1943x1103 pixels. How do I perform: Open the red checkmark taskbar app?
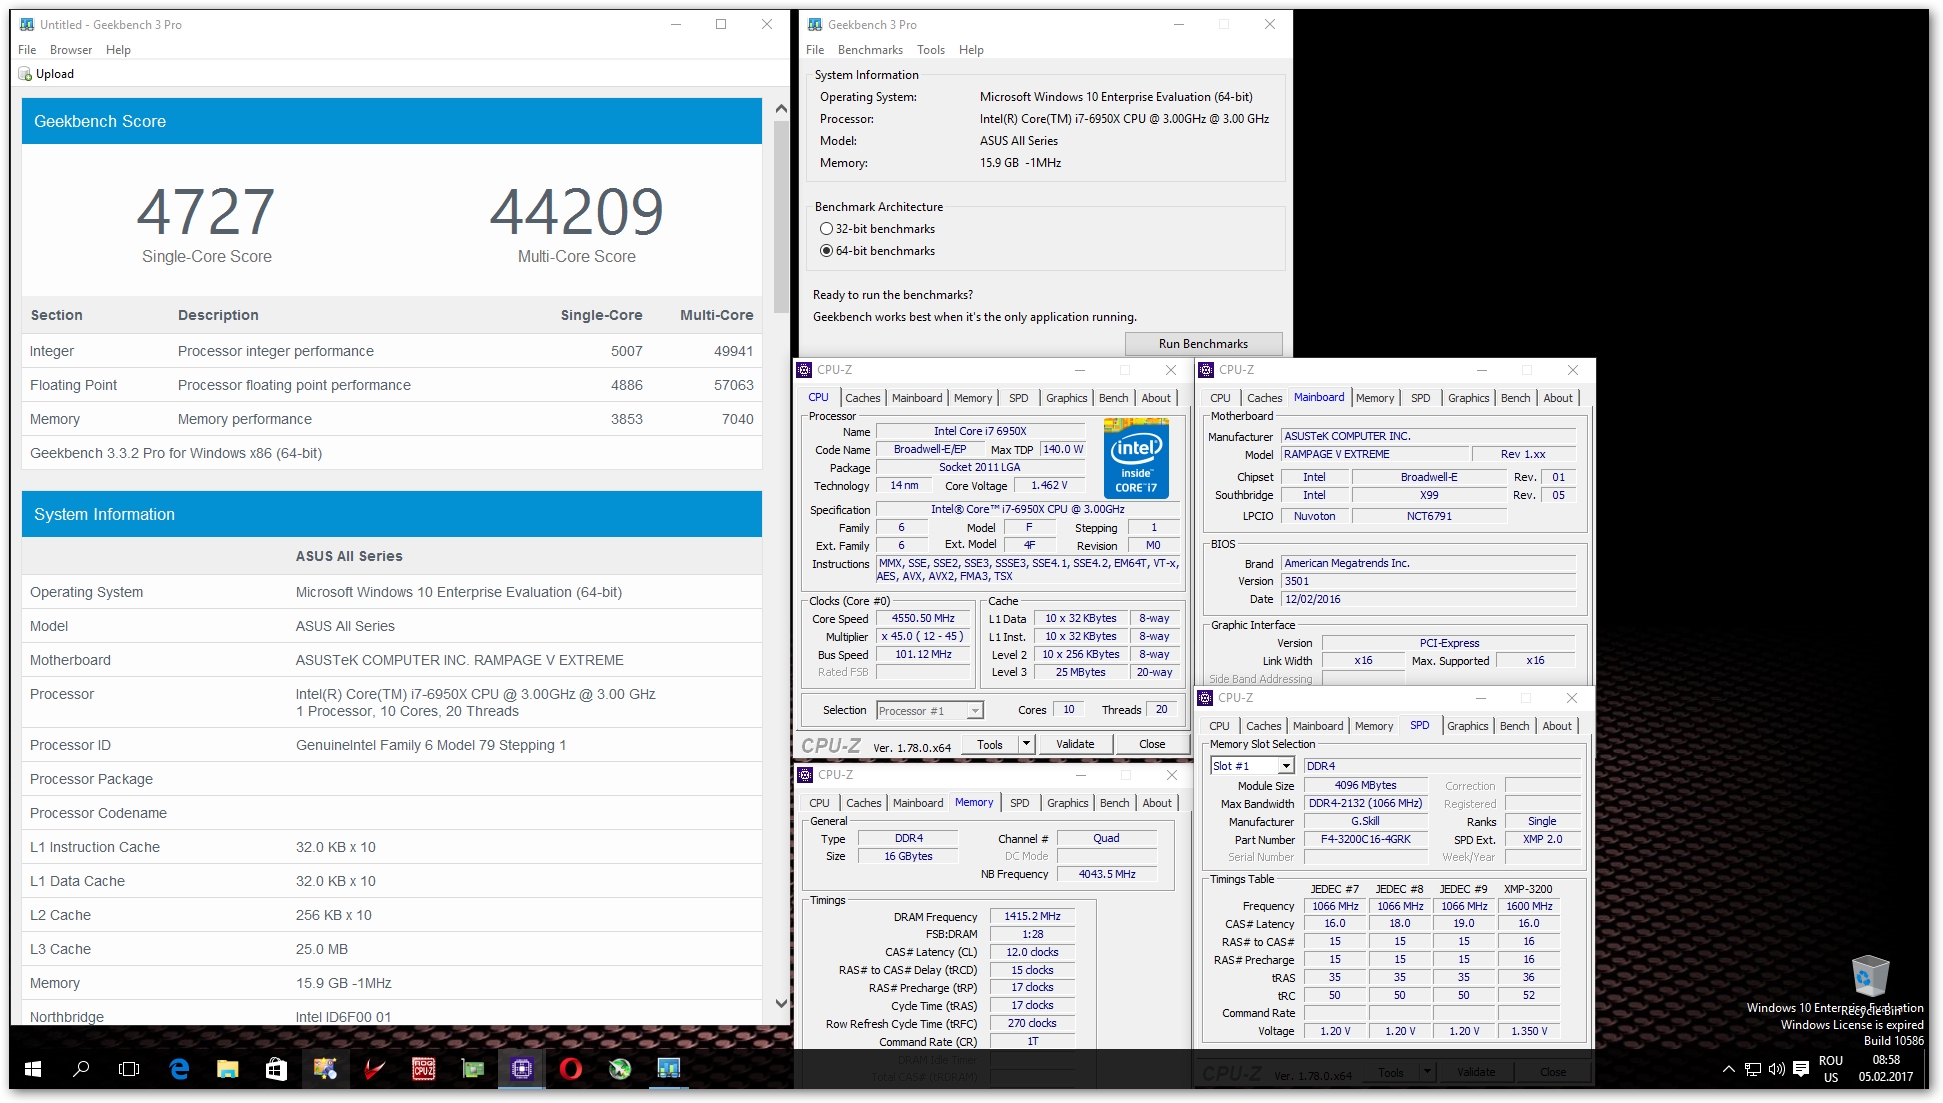coord(375,1069)
